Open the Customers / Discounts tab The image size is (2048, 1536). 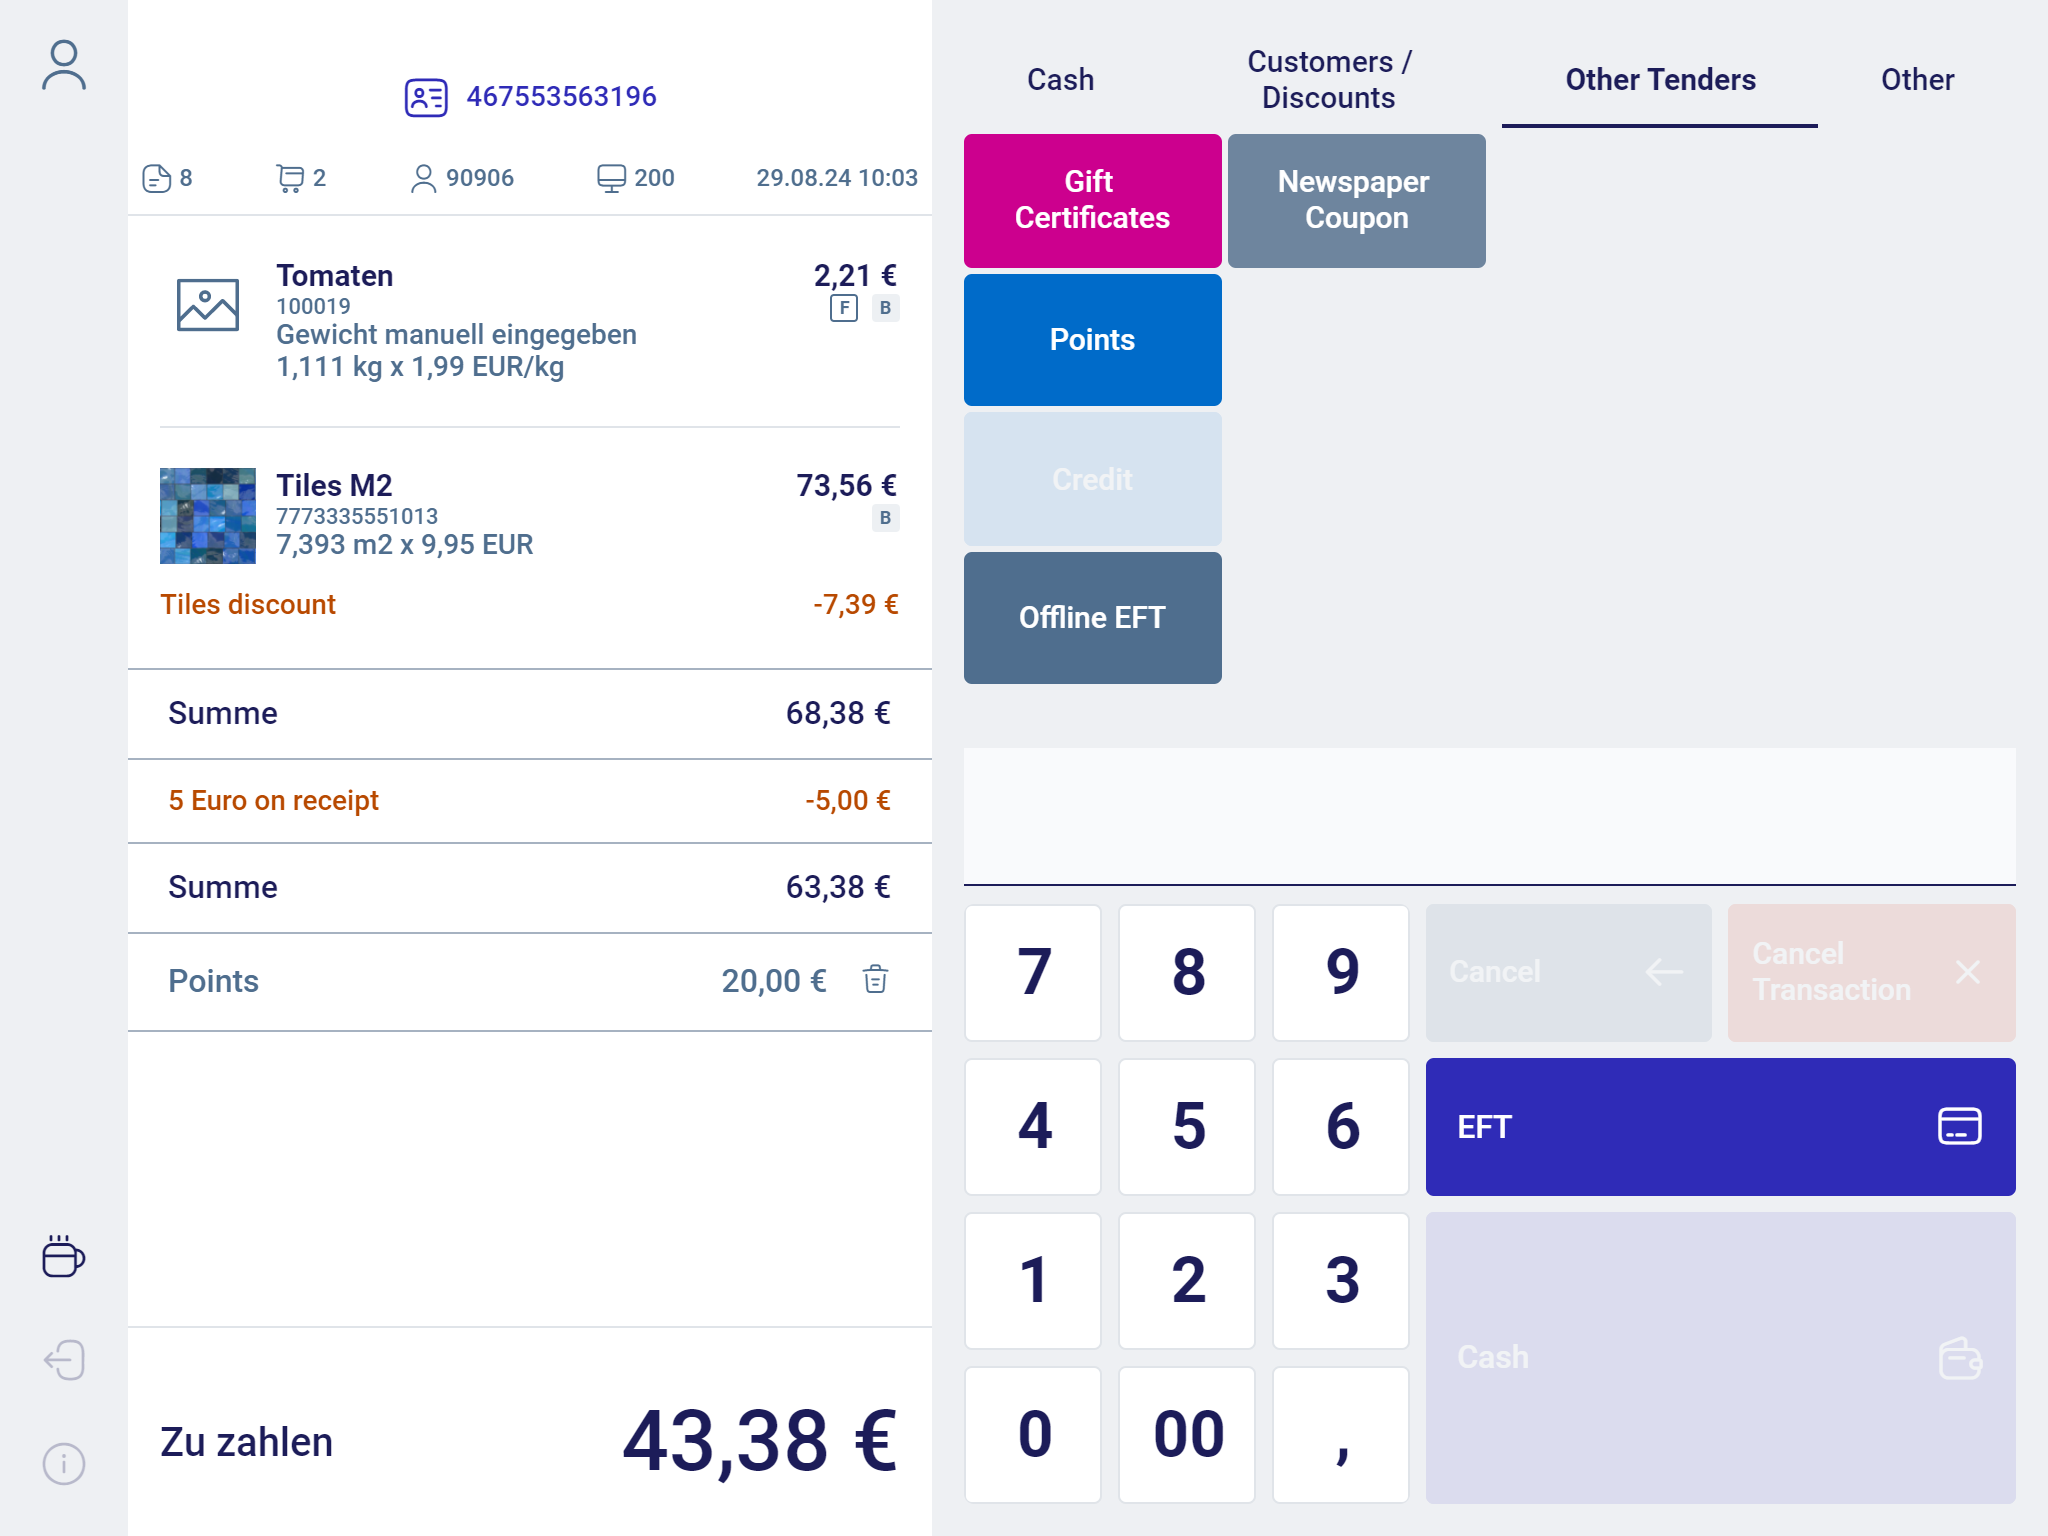click(1328, 79)
